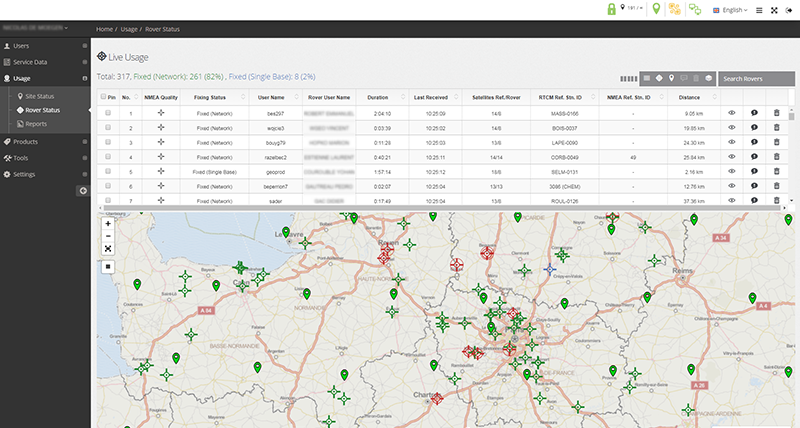Tick the Pin checkbox for row 1

pos(108,114)
